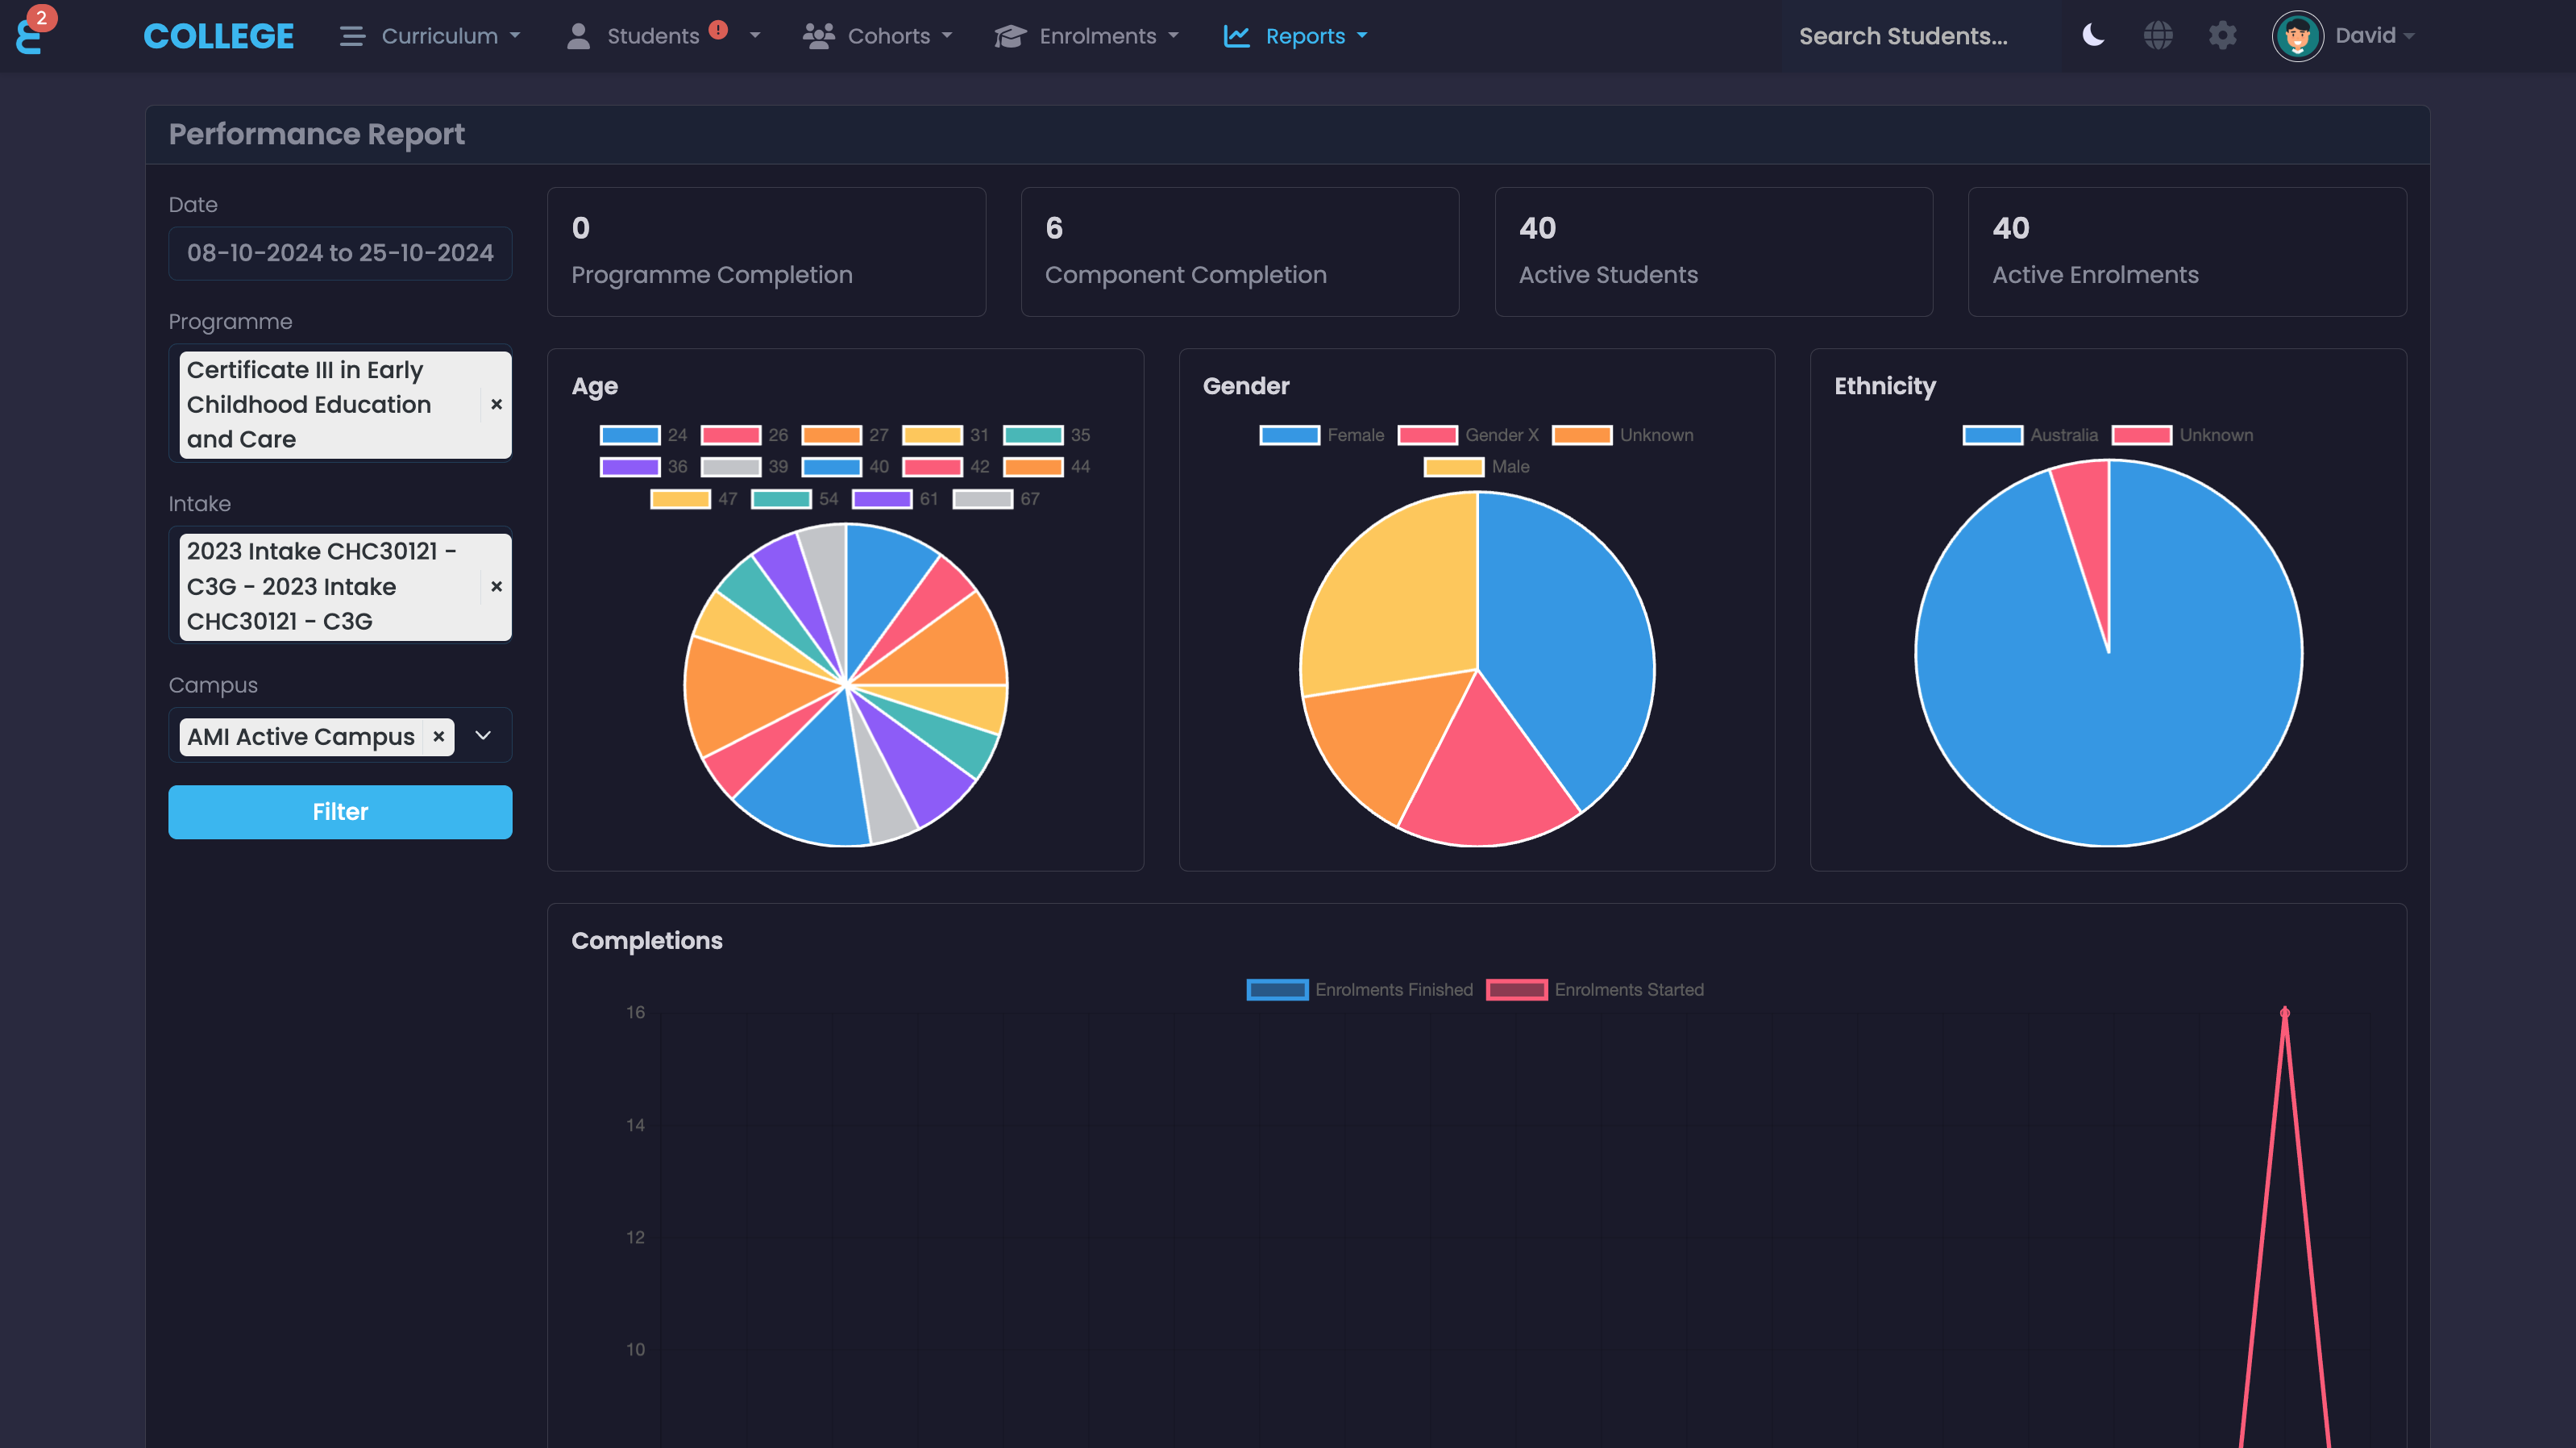Toggle Enrolments Started legend swatch

coord(1516,989)
